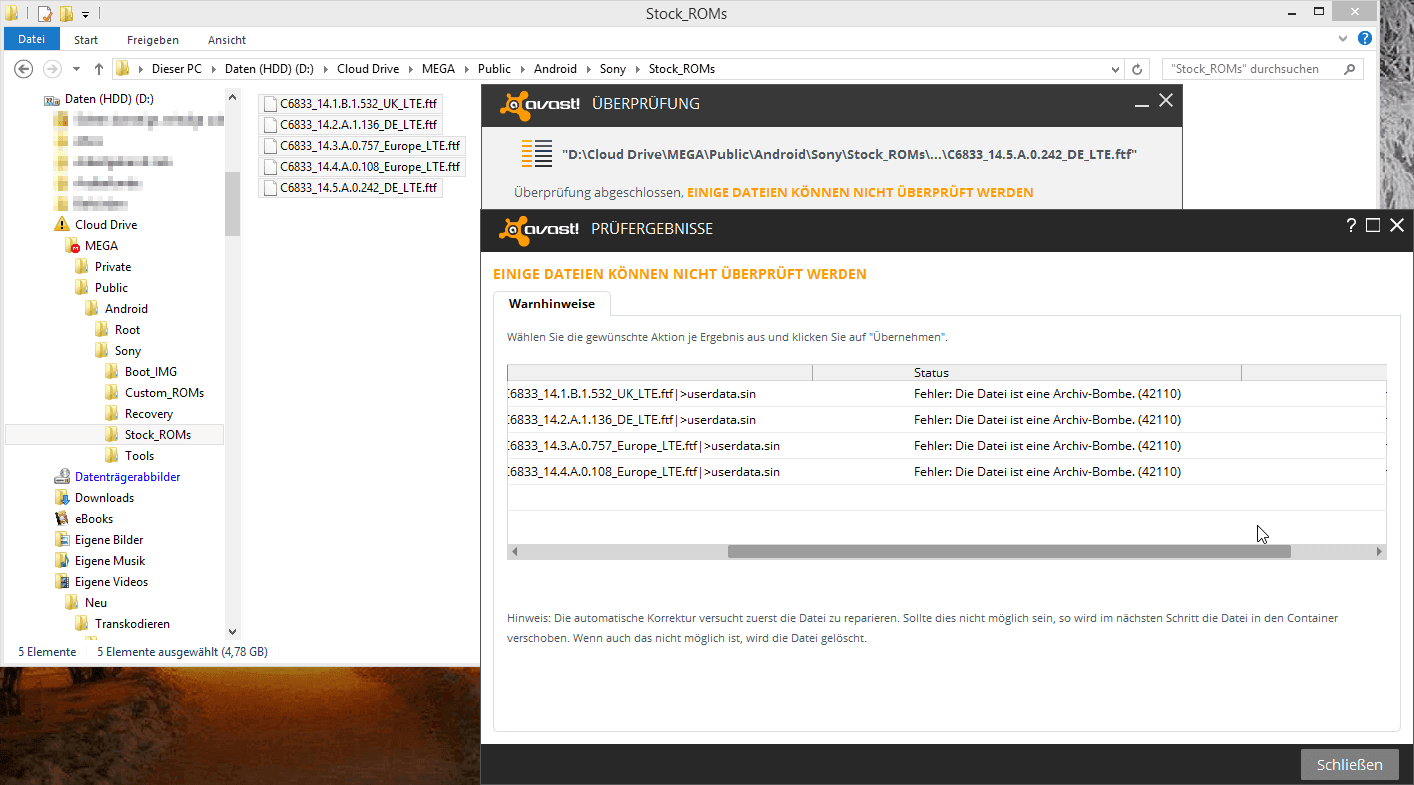Select result row C6833_14.1.B.1.532_UK_LTE.ftf|>userdata.sin
The height and width of the screenshot is (785, 1414).
pyautogui.click(x=946, y=394)
